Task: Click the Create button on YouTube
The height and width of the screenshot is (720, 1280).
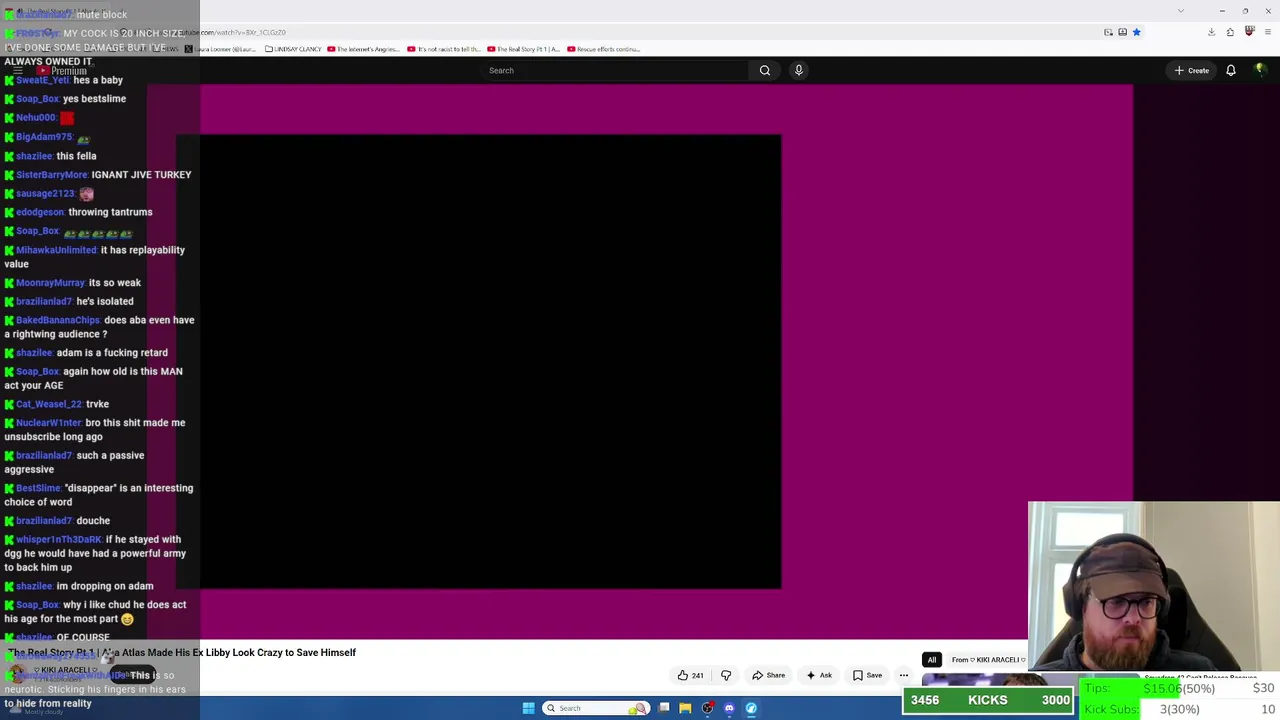Action: coord(1192,70)
